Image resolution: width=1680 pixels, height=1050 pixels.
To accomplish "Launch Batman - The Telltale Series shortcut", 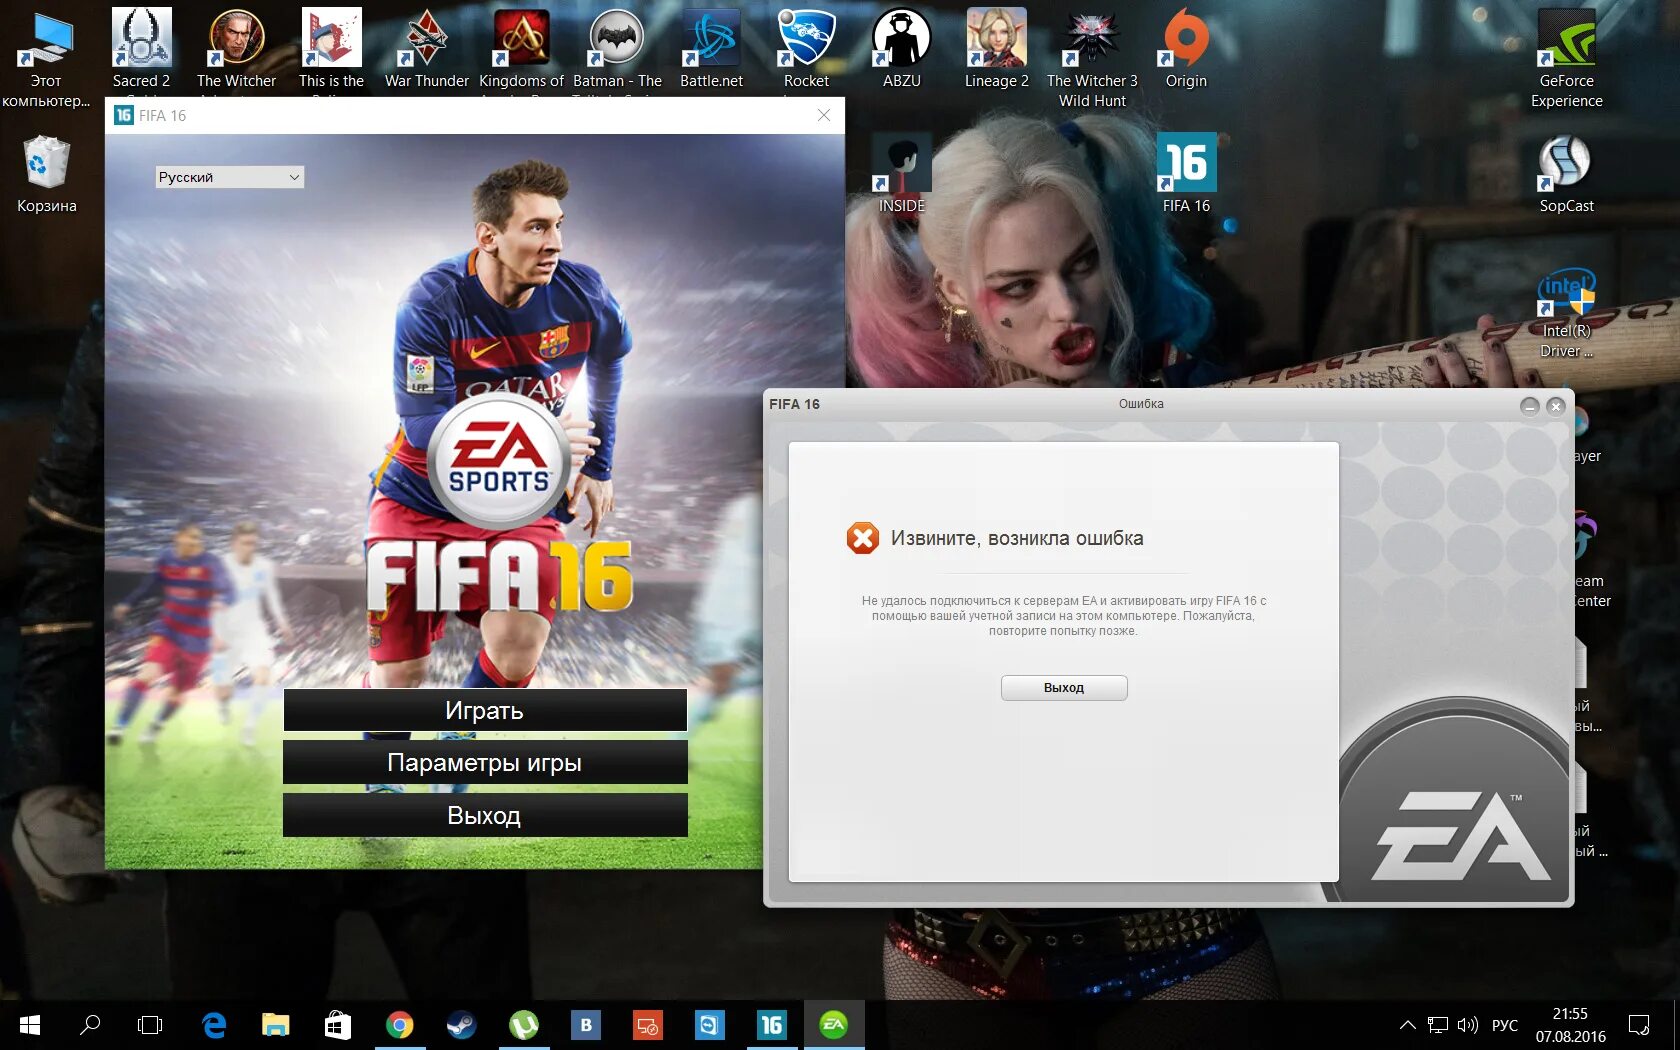I will pyautogui.click(x=617, y=48).
